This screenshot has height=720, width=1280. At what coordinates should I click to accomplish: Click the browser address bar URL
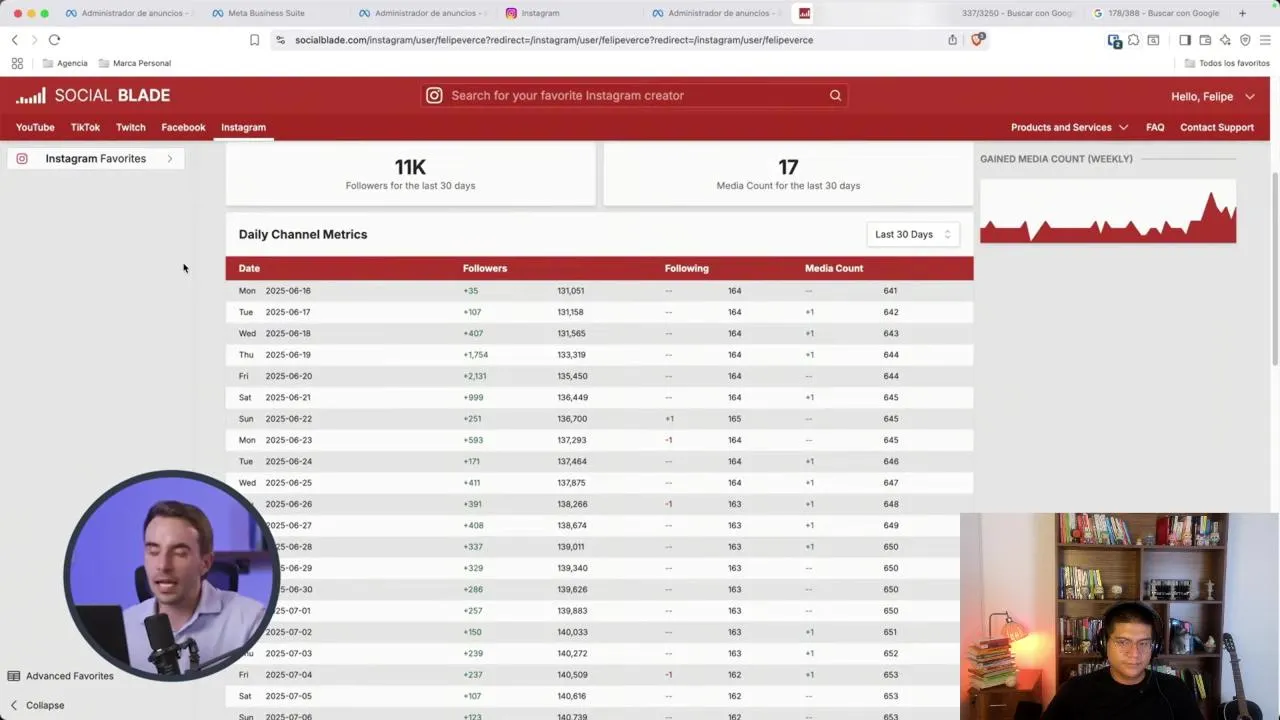pos(554,40)
